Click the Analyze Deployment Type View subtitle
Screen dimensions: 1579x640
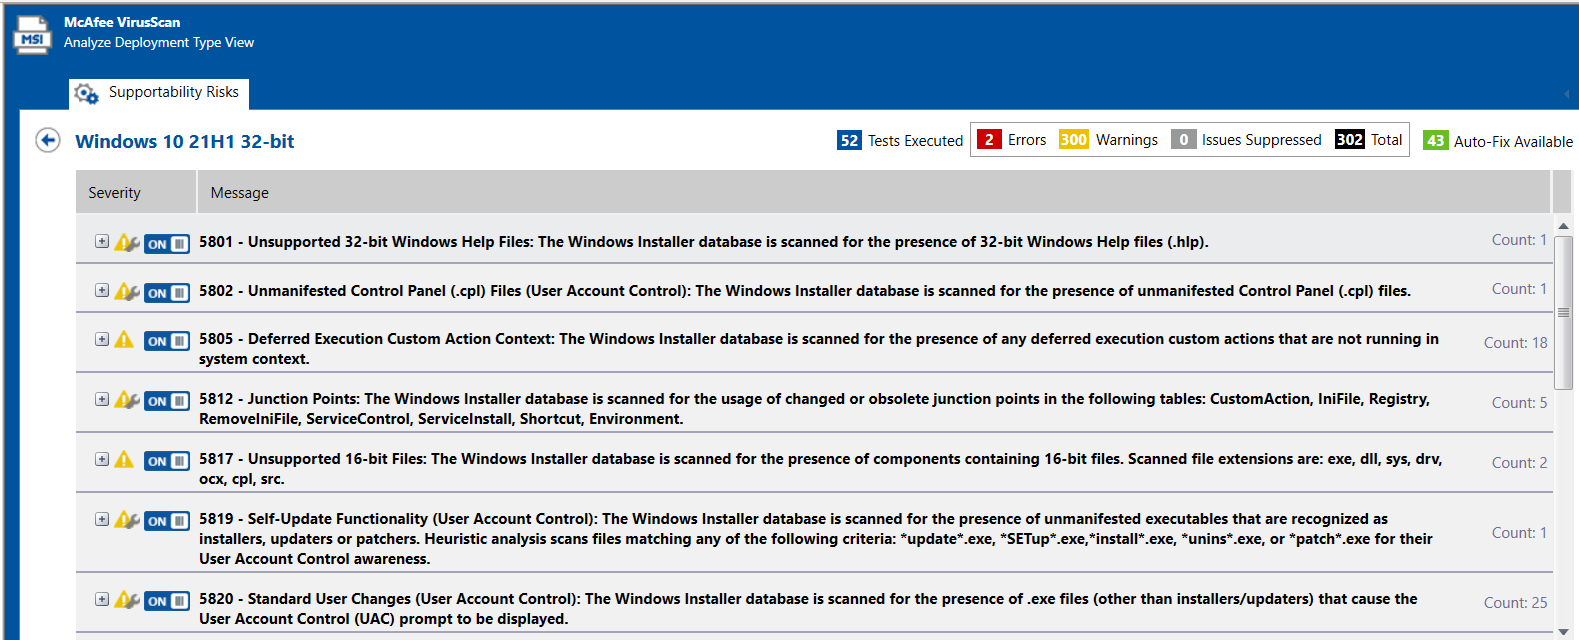pyautogui.click(x=159, y=42)
